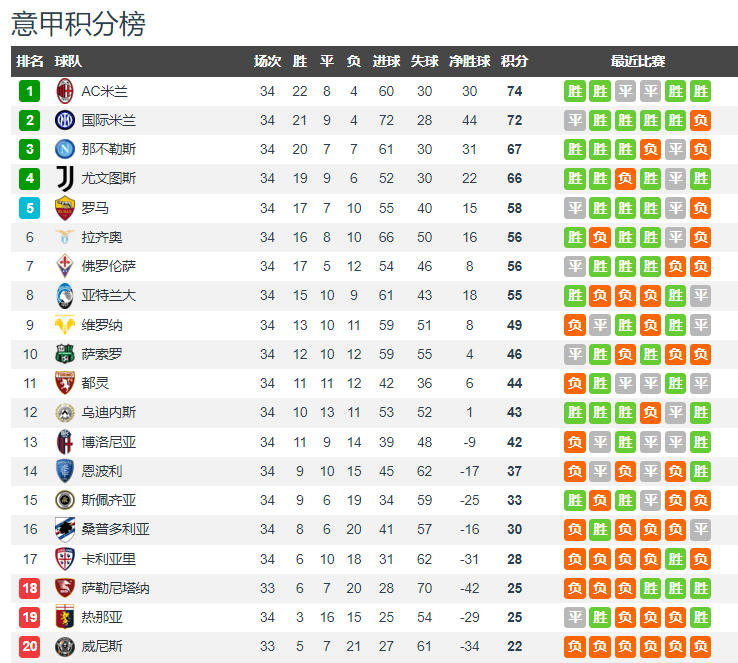Click the 佛罗伦萨 Fiorentina crest
The height and width of the screenshot is (663, 738).
point(64,266)
